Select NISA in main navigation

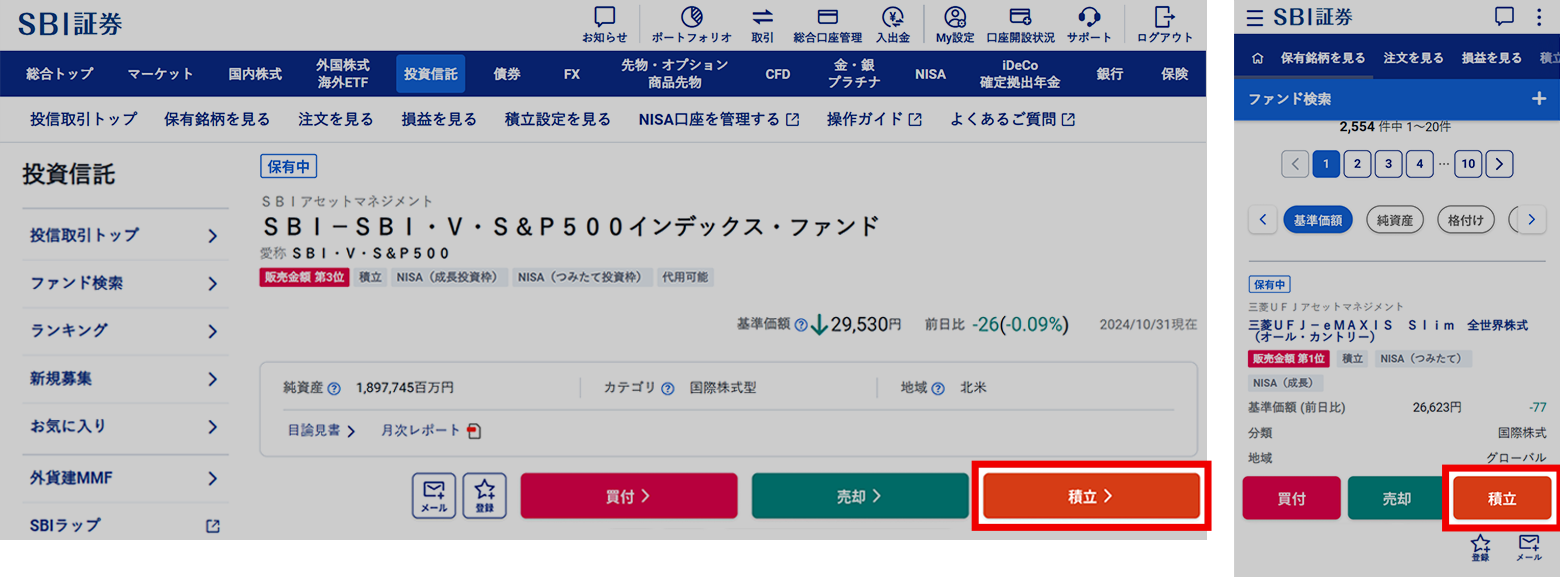click(x=930, y=74)
